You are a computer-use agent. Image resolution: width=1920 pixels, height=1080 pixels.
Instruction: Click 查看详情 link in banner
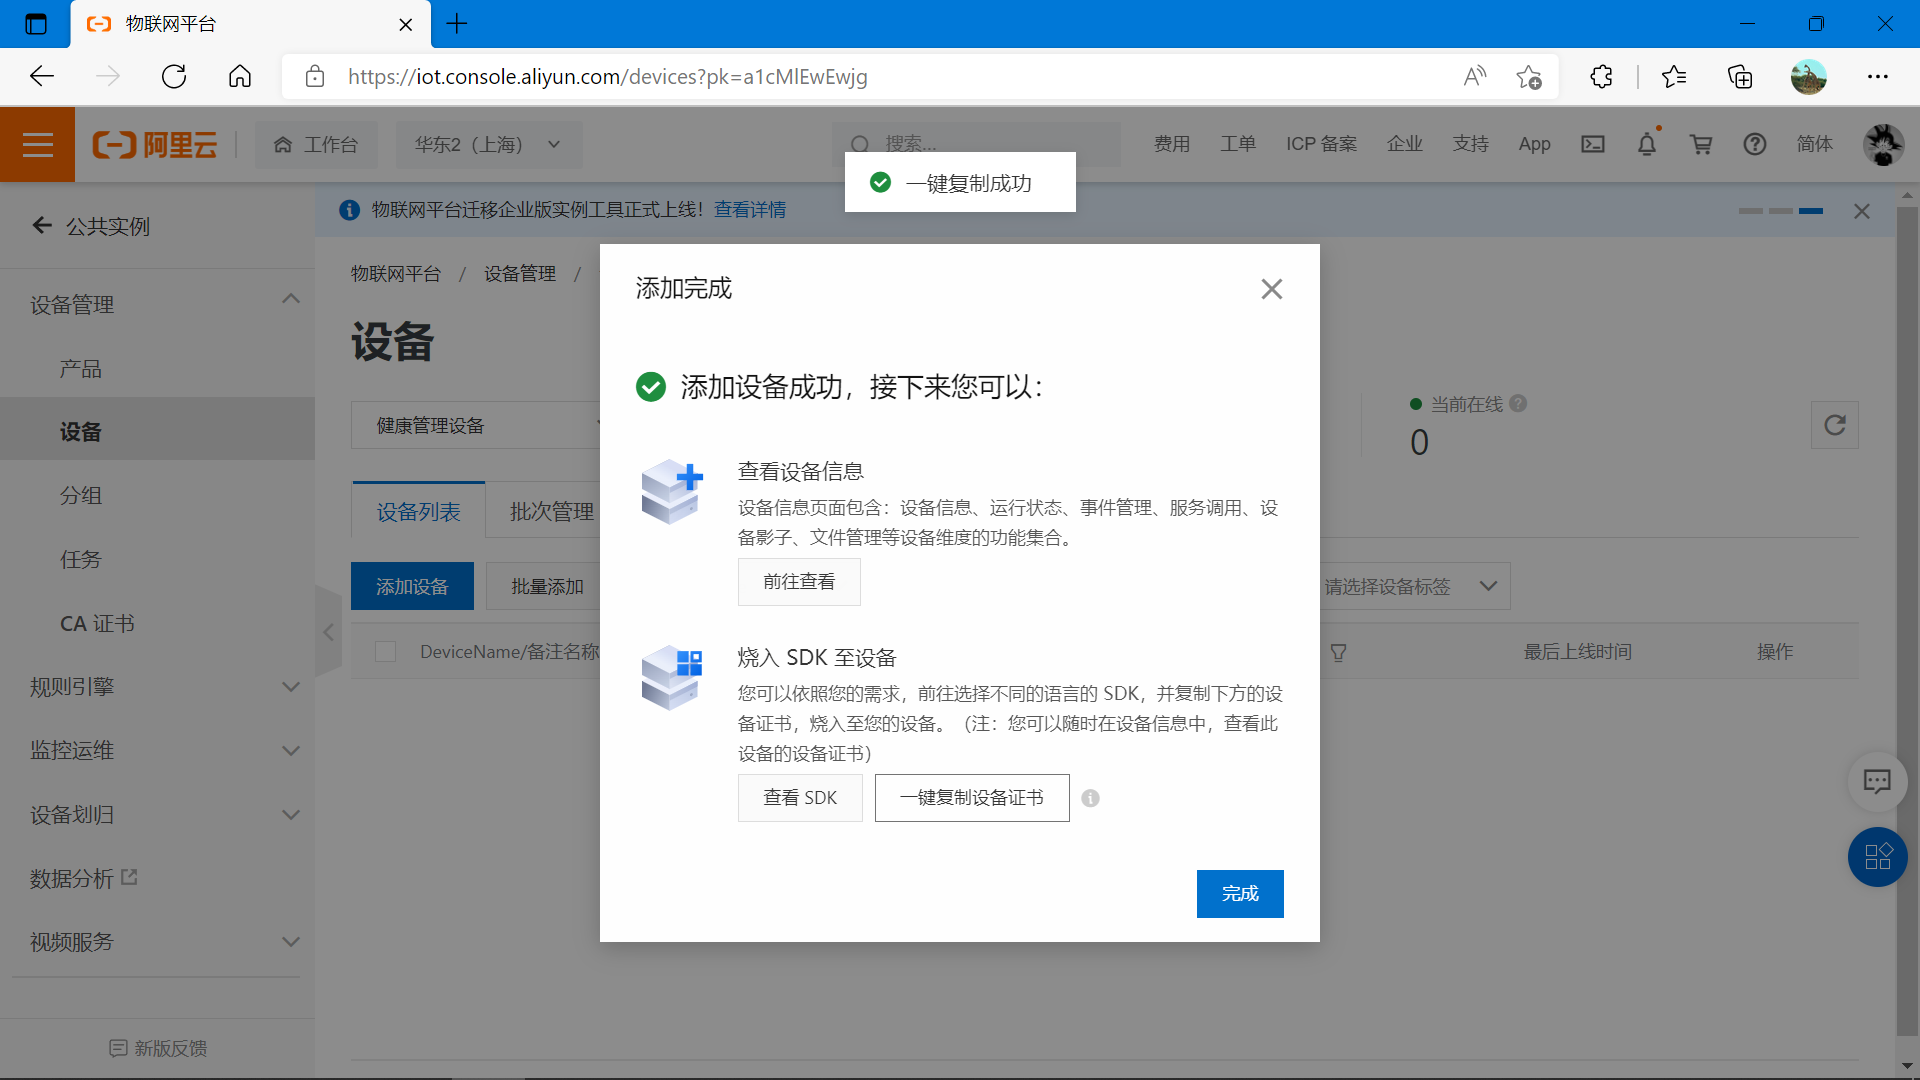[750, 210]
